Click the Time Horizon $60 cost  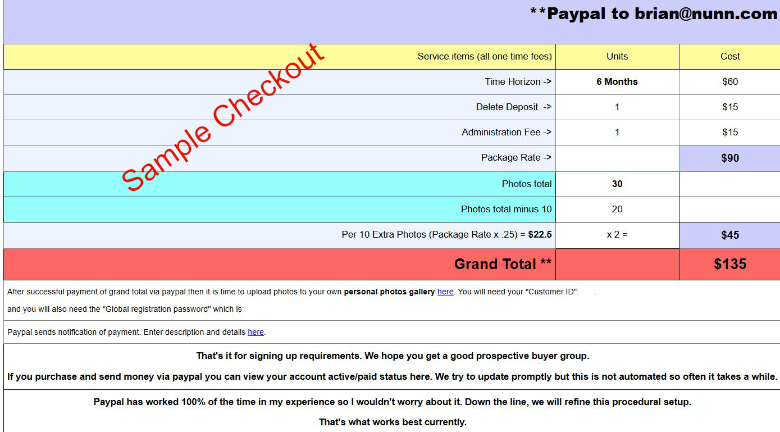coord(729,82)
